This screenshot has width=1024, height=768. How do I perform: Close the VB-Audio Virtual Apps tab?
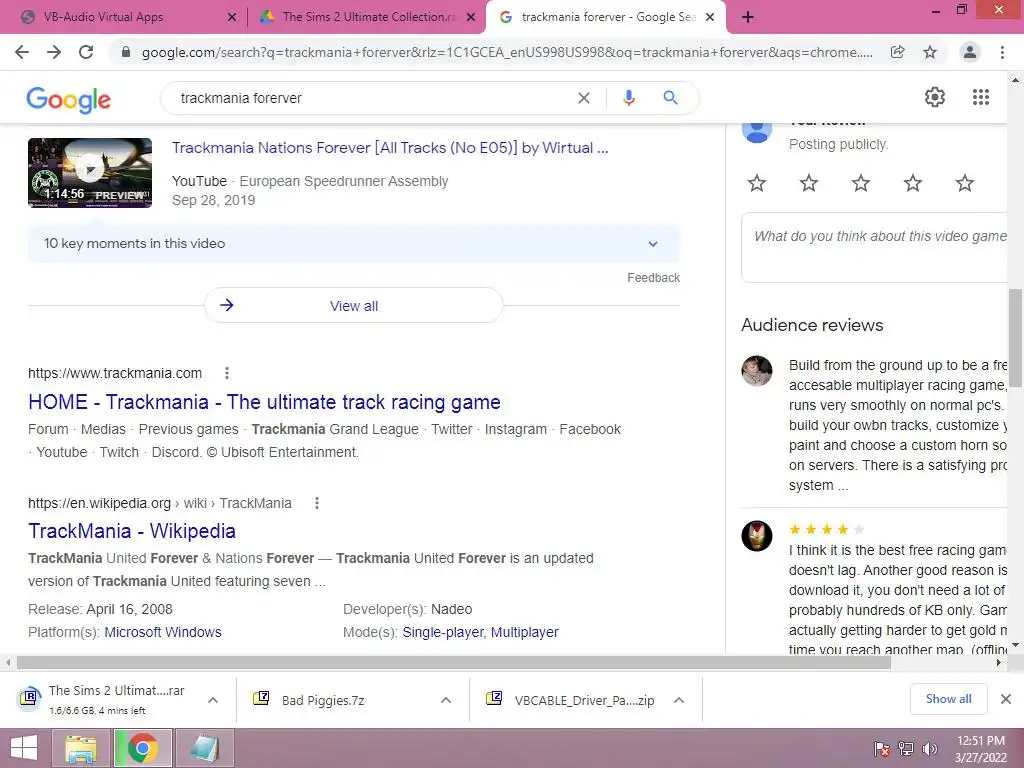232,18
